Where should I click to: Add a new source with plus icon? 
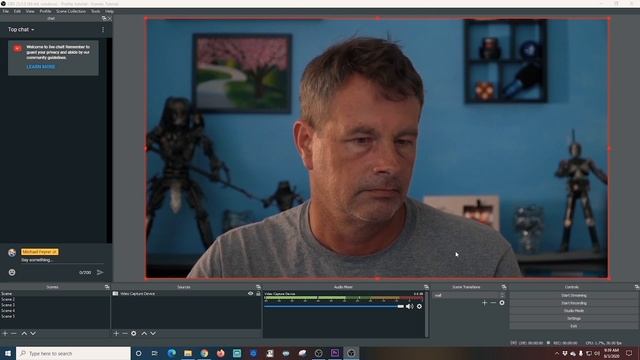click(x=116, y=333)
